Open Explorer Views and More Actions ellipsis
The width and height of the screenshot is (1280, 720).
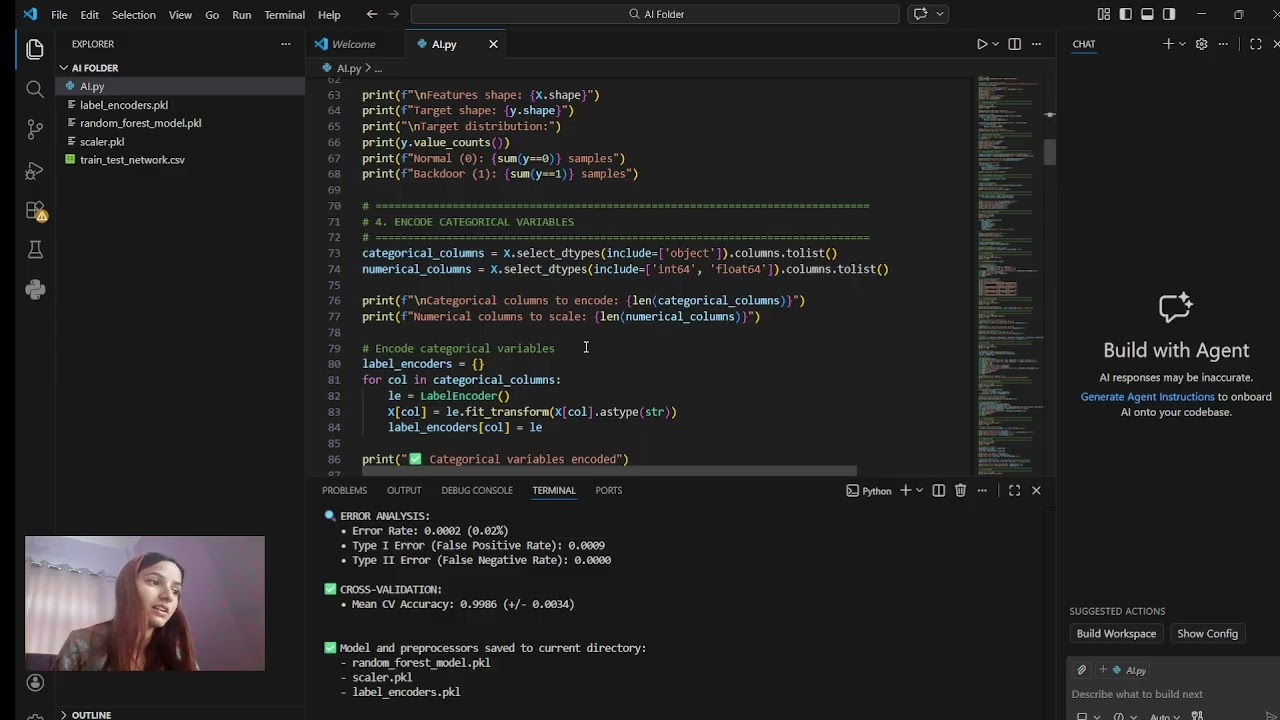point(286,44)
